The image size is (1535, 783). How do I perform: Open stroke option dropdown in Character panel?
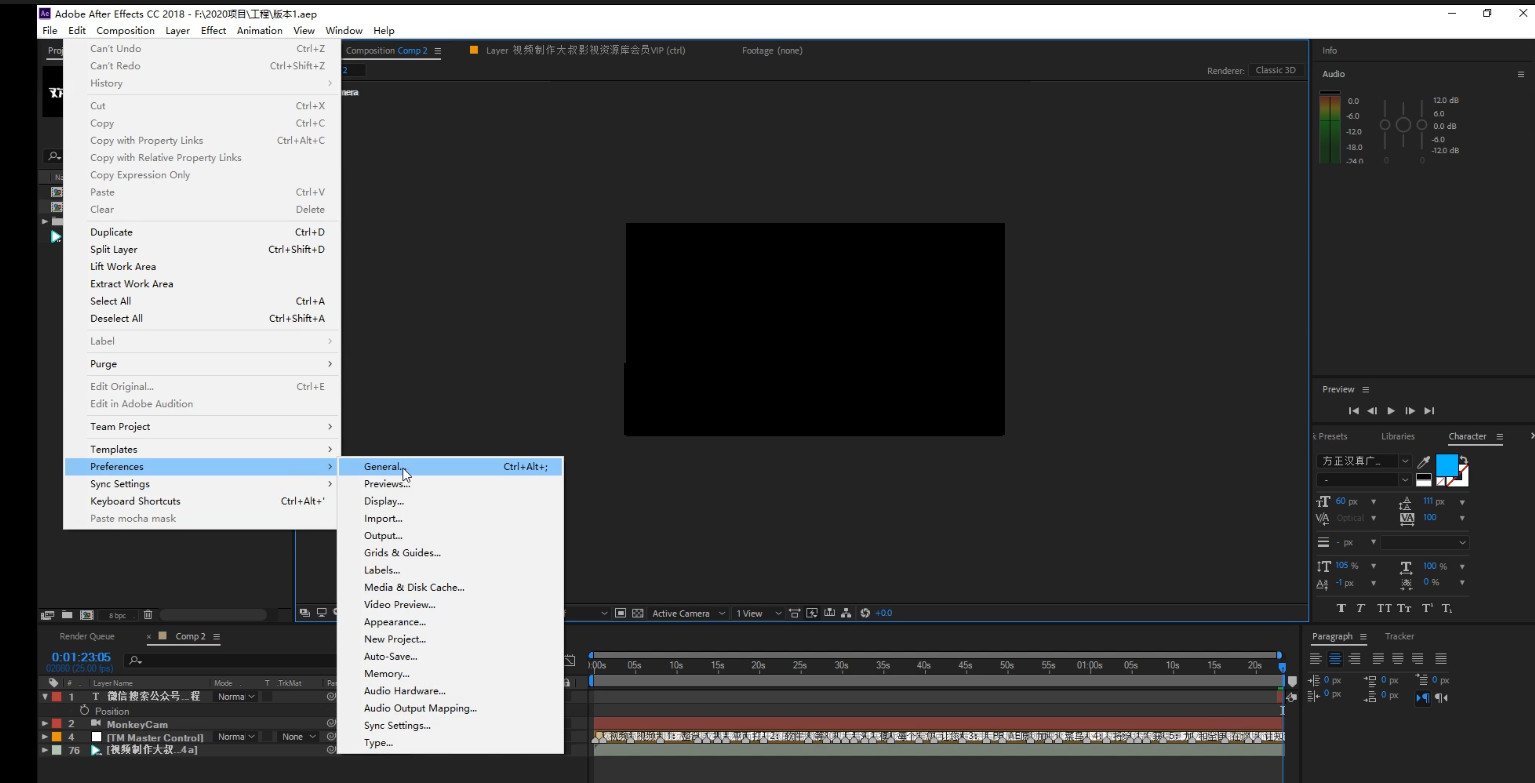coord(1424,542)
